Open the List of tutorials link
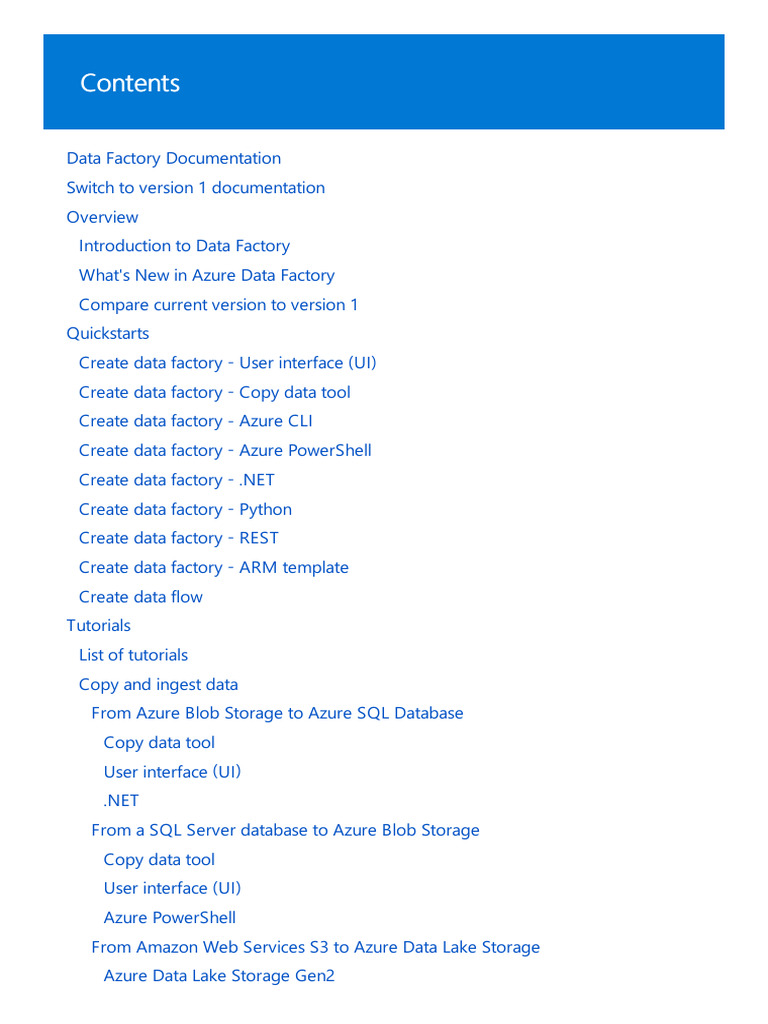The height and width of the screenshot is (1024, 768). tap(133, 655)
